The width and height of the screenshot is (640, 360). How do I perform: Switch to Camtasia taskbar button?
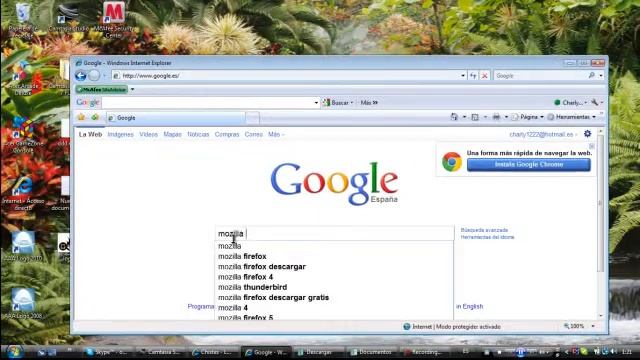[160, 352]
